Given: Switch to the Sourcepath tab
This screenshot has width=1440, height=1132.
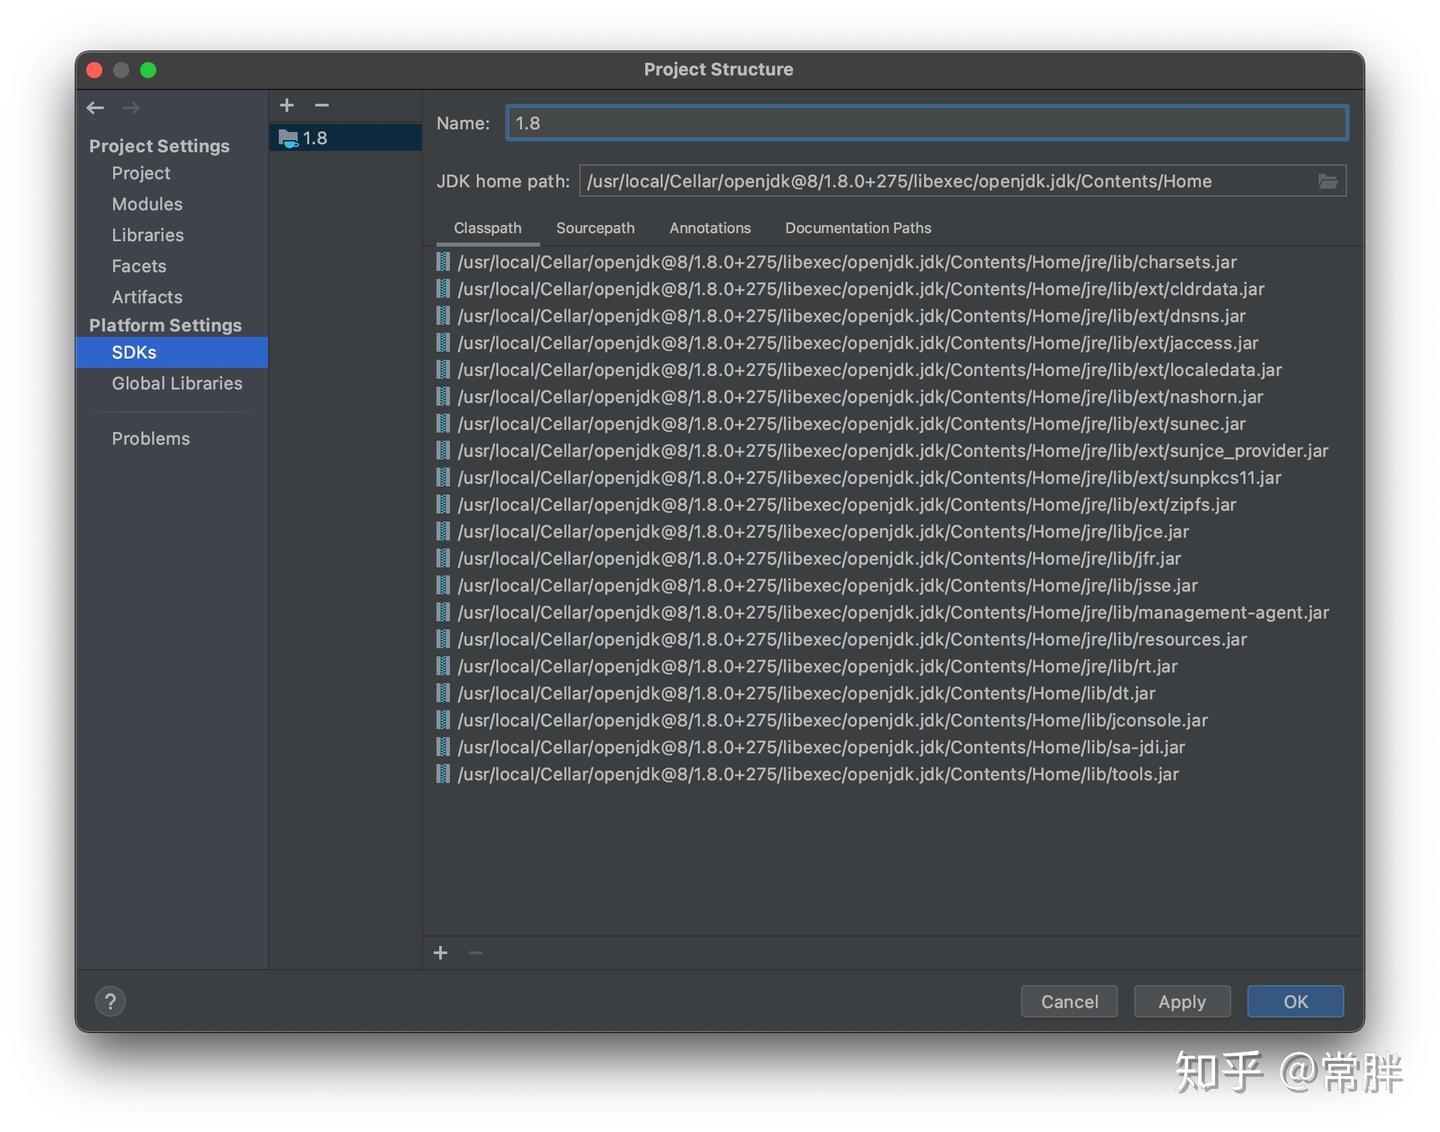Looking at the screenshot, I should click(595, 228).
